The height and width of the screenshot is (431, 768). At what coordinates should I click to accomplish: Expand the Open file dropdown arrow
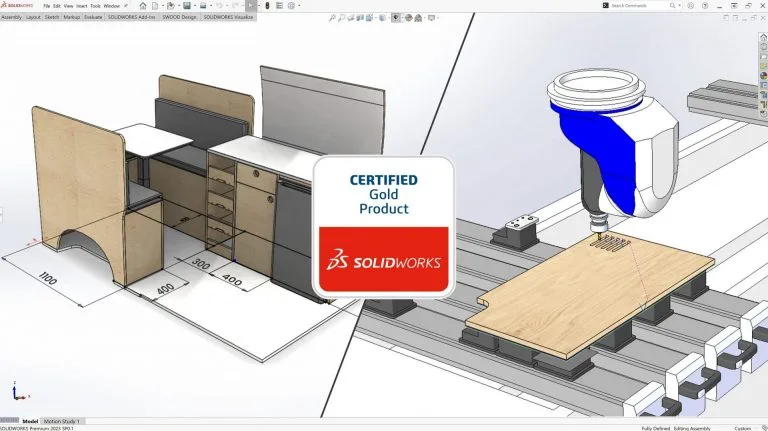coord(179,6)
